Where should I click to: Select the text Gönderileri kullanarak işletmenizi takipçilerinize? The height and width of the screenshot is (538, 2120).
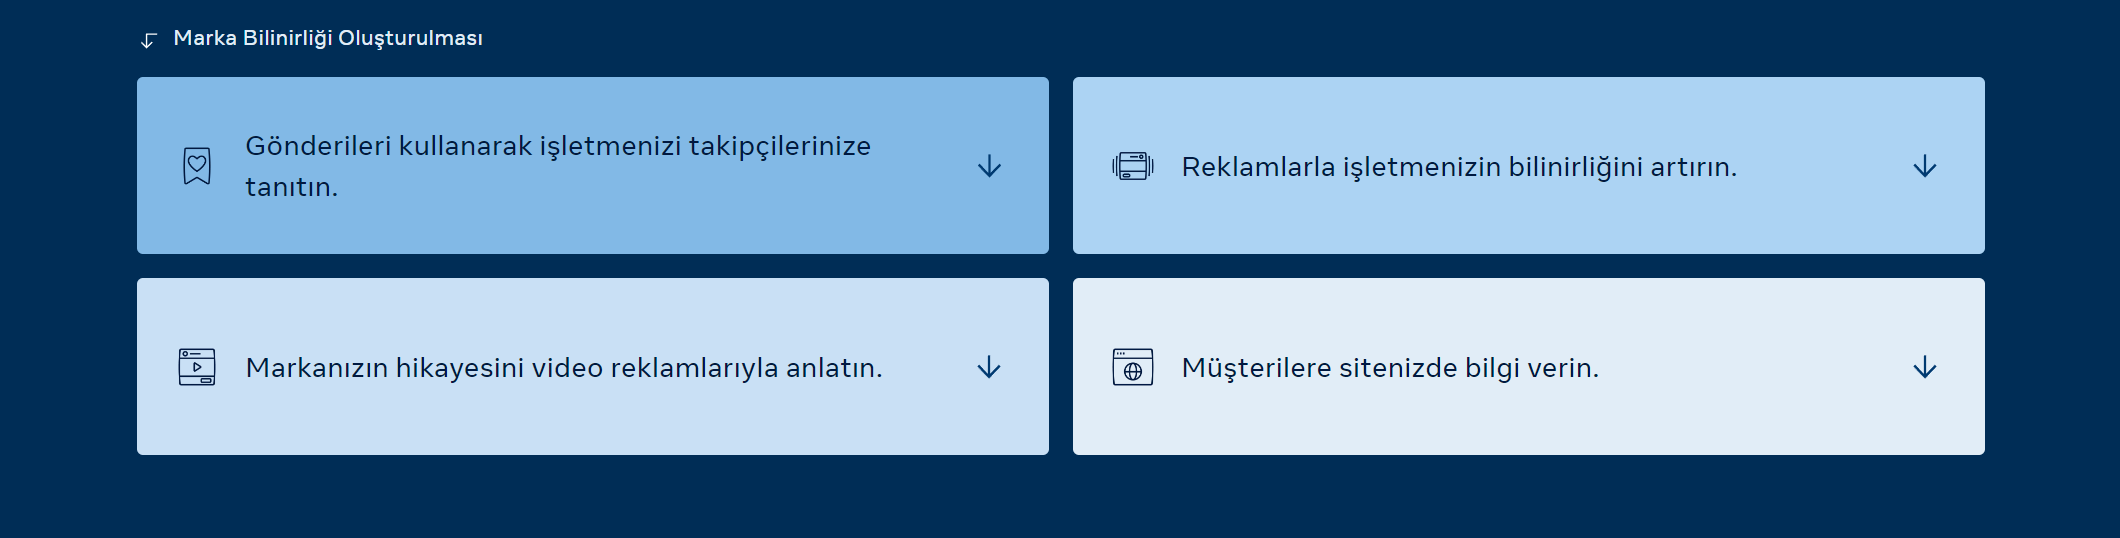(x=558, y=146)
